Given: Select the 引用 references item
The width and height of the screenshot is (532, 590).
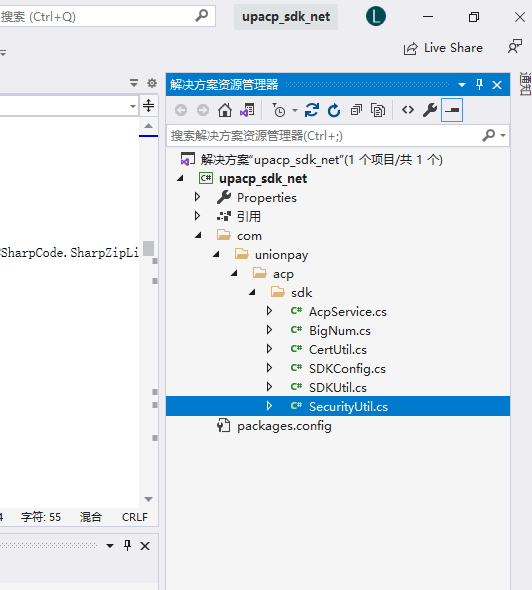Looking at the screenshot, I should coord(249,216).
